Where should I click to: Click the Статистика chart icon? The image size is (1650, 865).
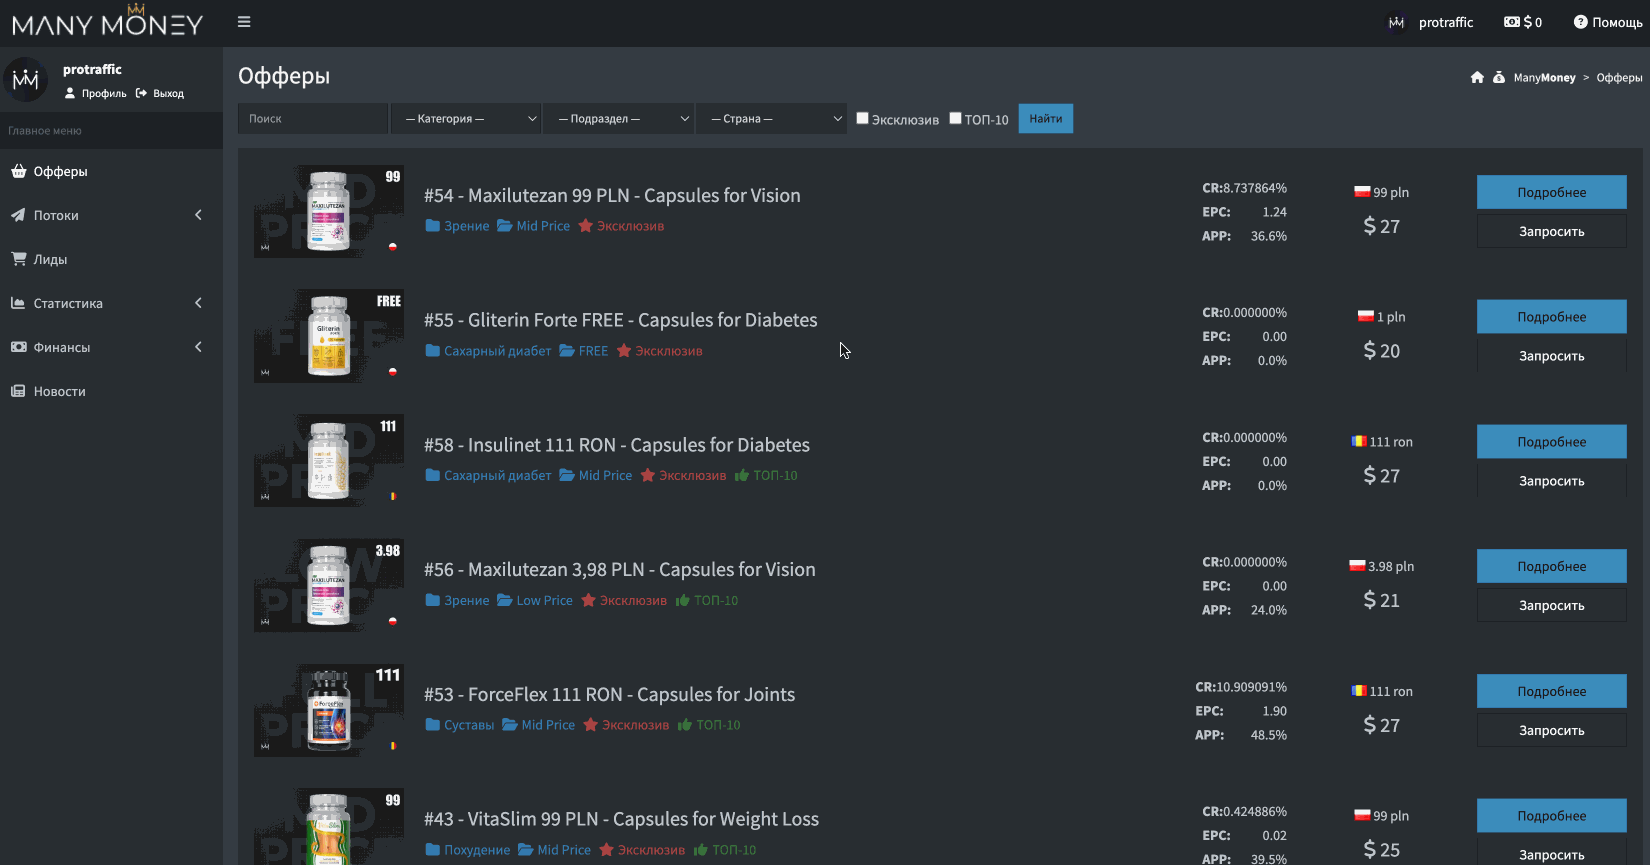[x=18, y=303]
